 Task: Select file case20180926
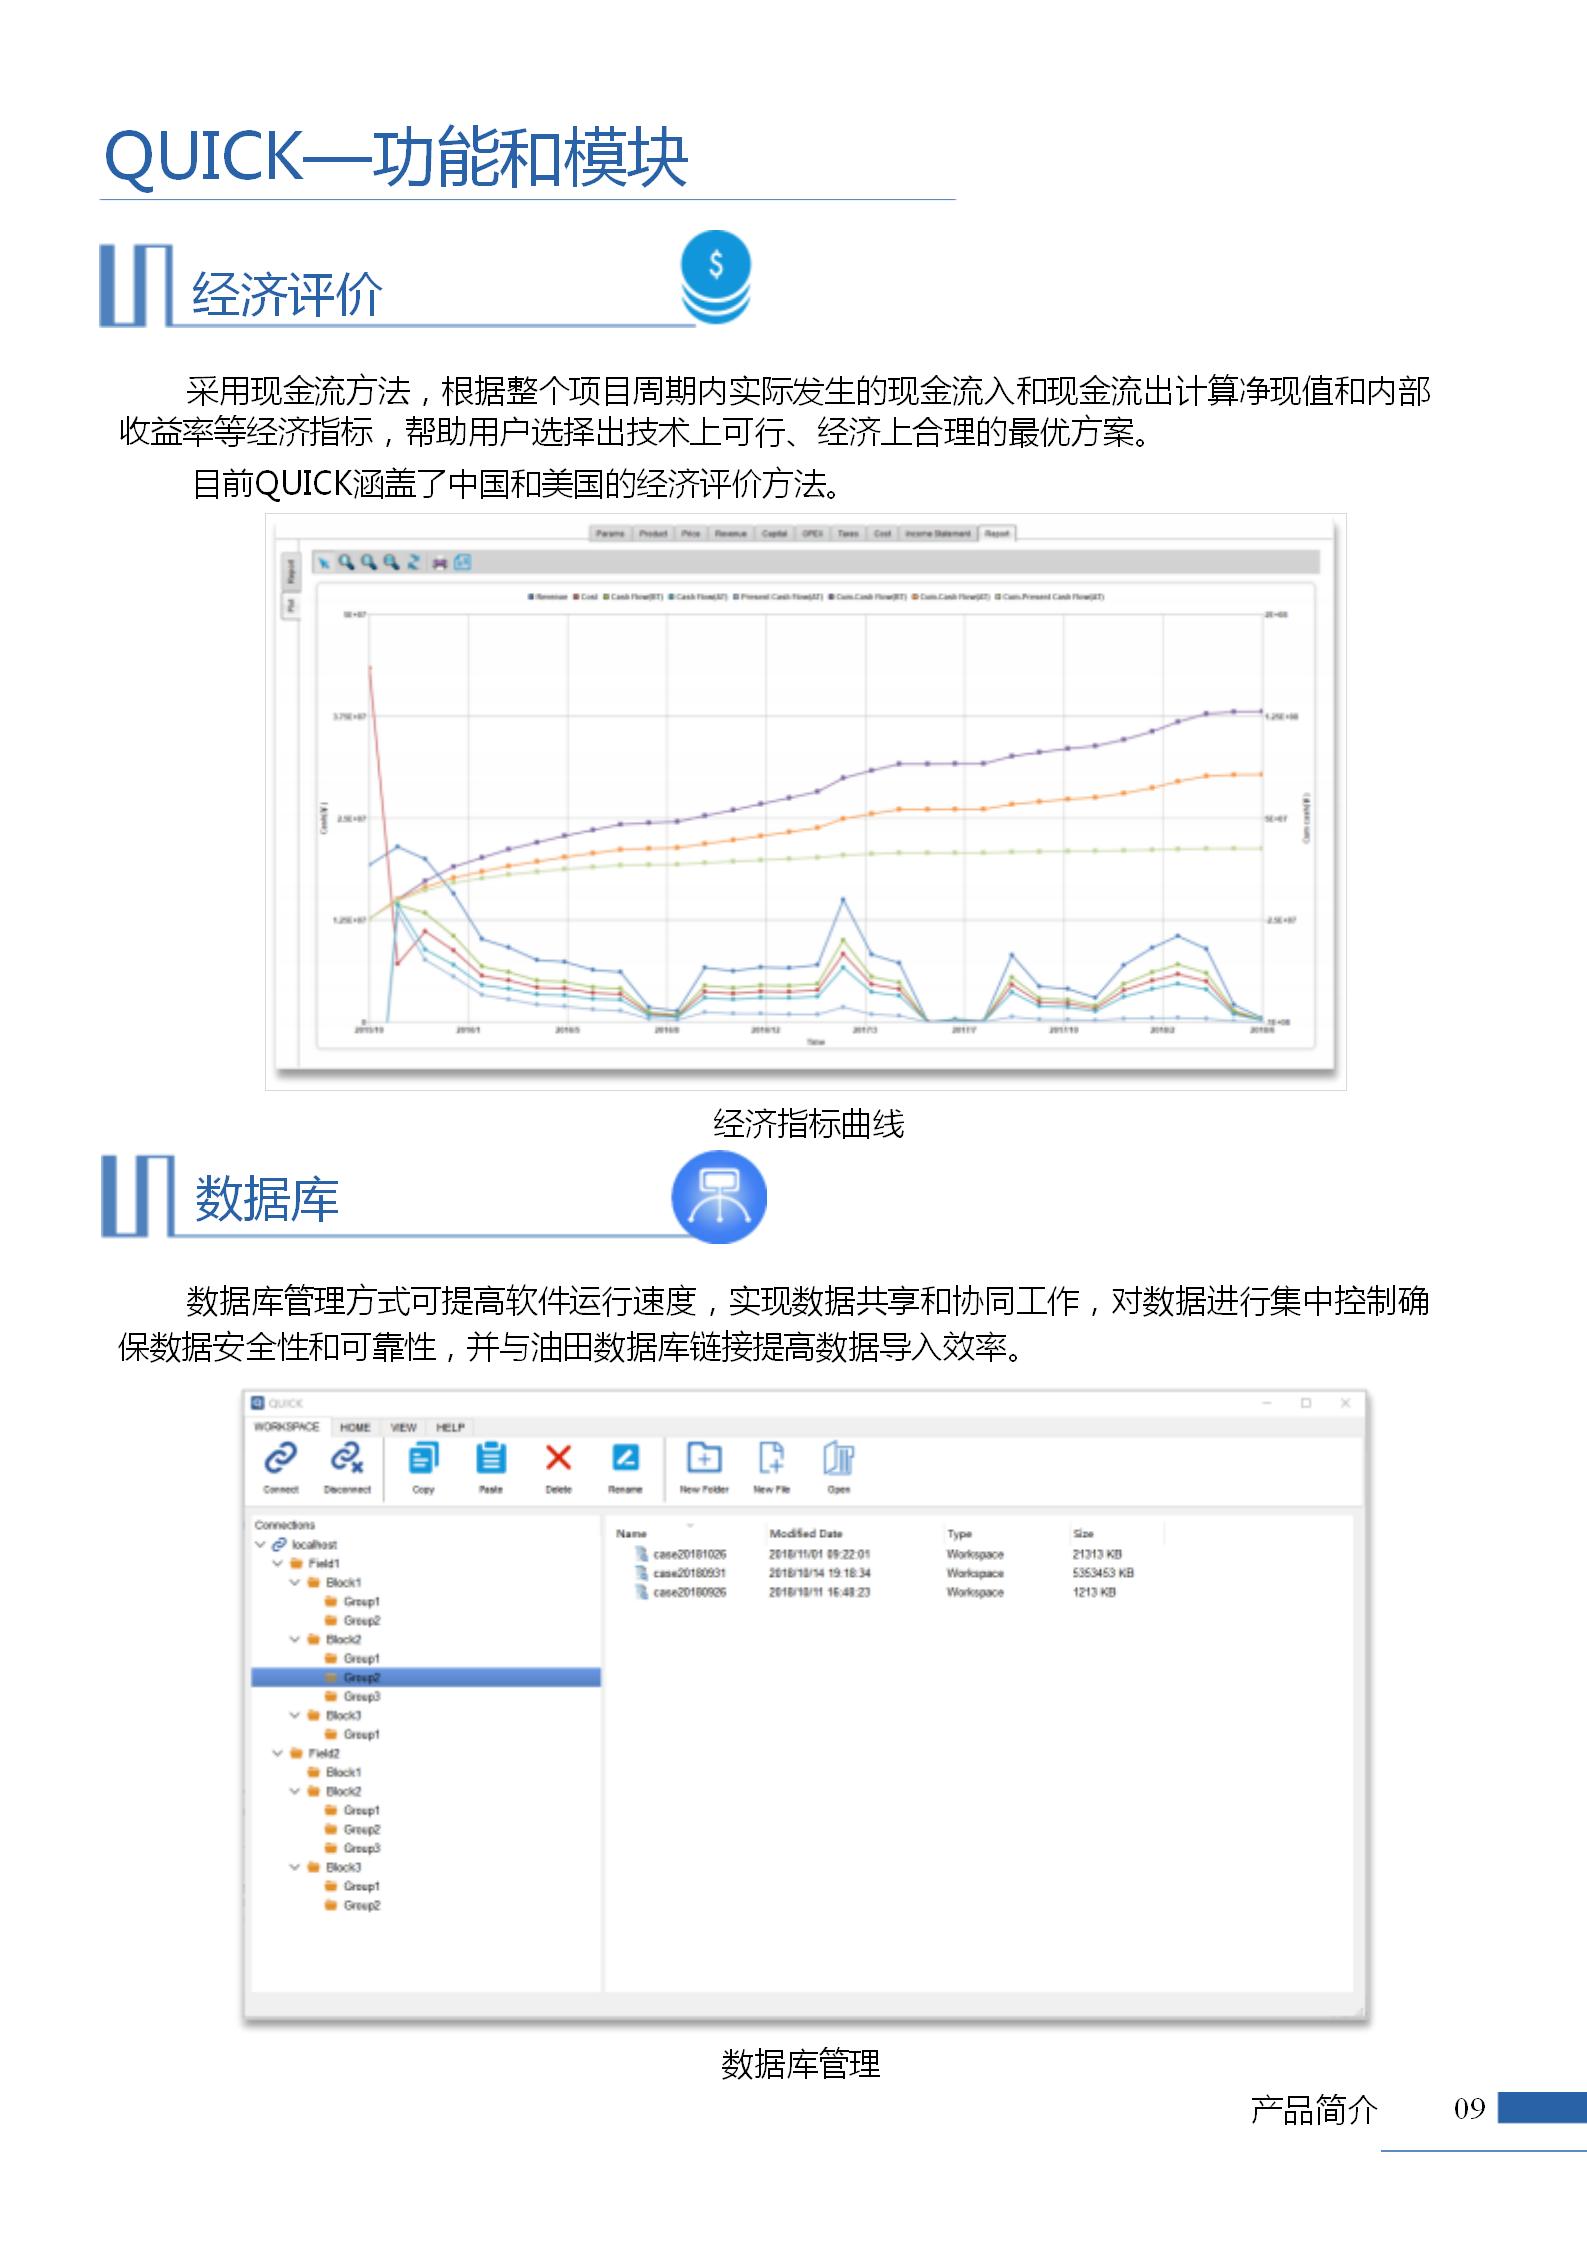(690, 1592)
